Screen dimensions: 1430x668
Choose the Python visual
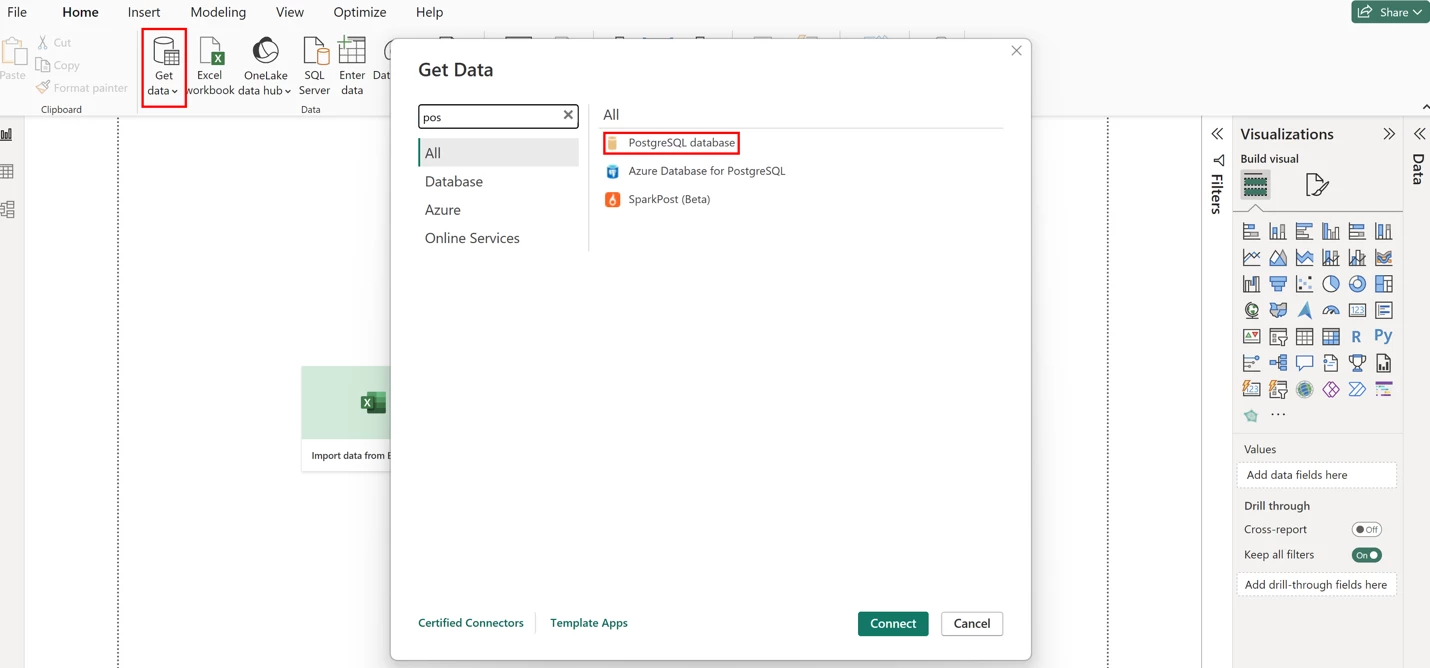point(1383,337)
